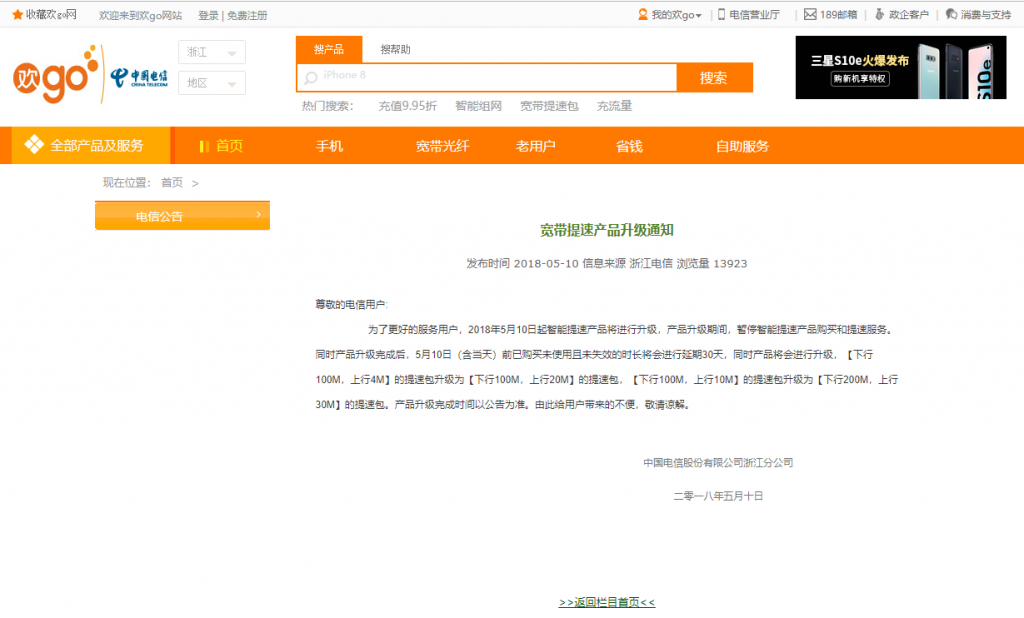Open the 宽带光纤 navigation item

[x=442, y=146]
